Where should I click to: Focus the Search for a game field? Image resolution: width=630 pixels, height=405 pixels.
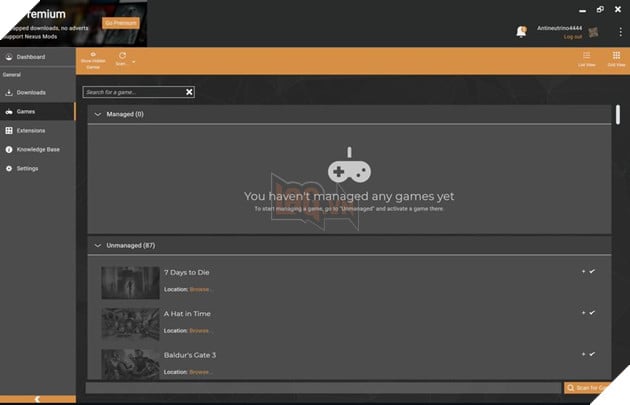[x=134, y=92]
